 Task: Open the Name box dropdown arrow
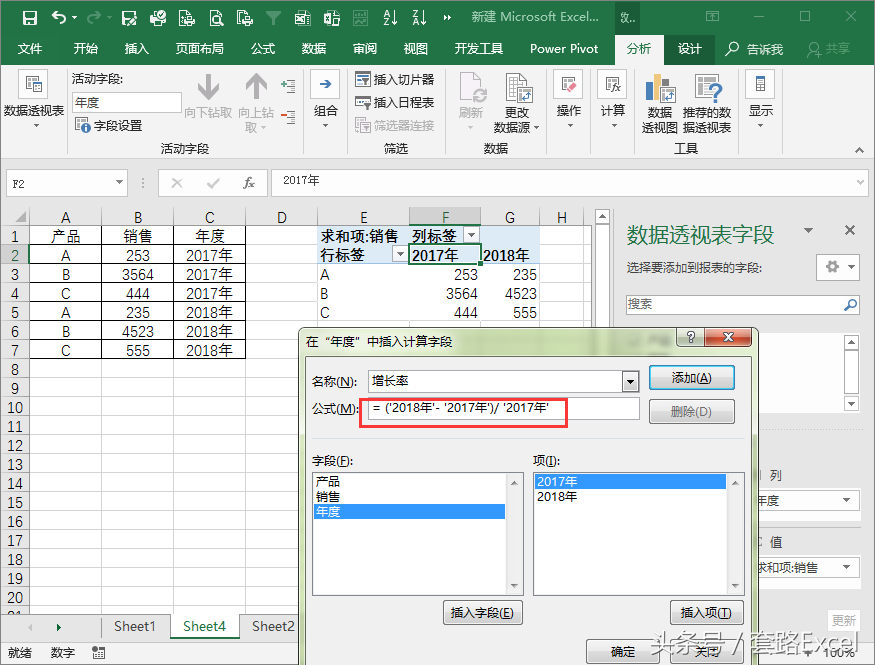[x=119, y=182]
